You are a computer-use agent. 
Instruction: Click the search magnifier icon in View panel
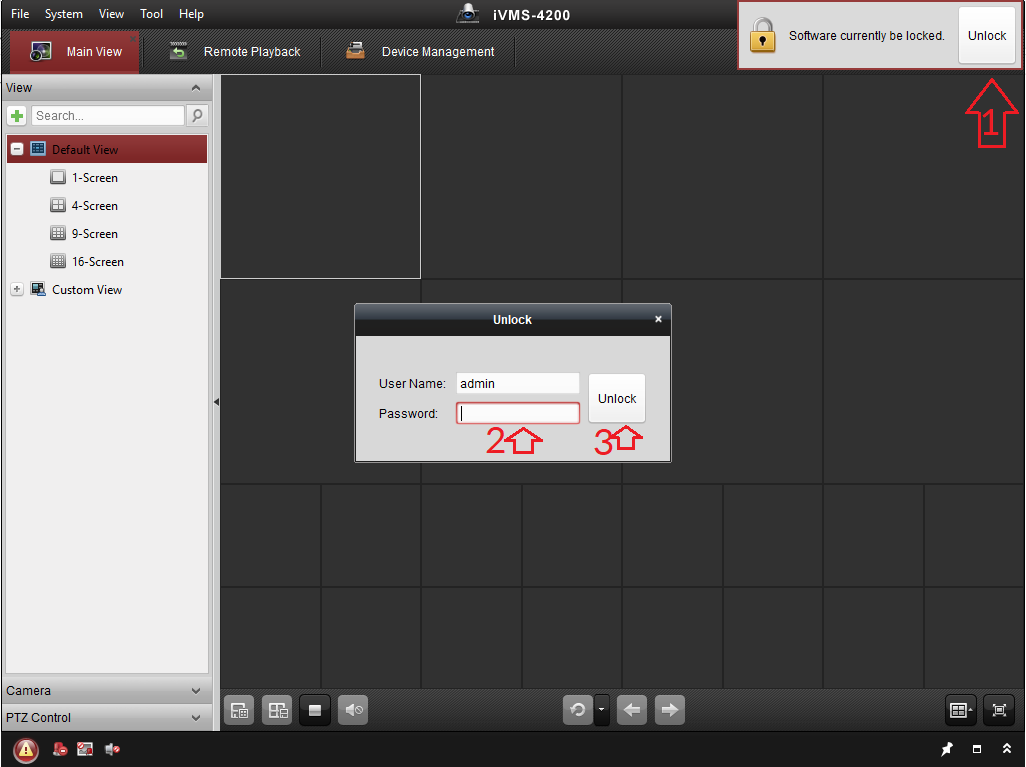pos(197,116)
